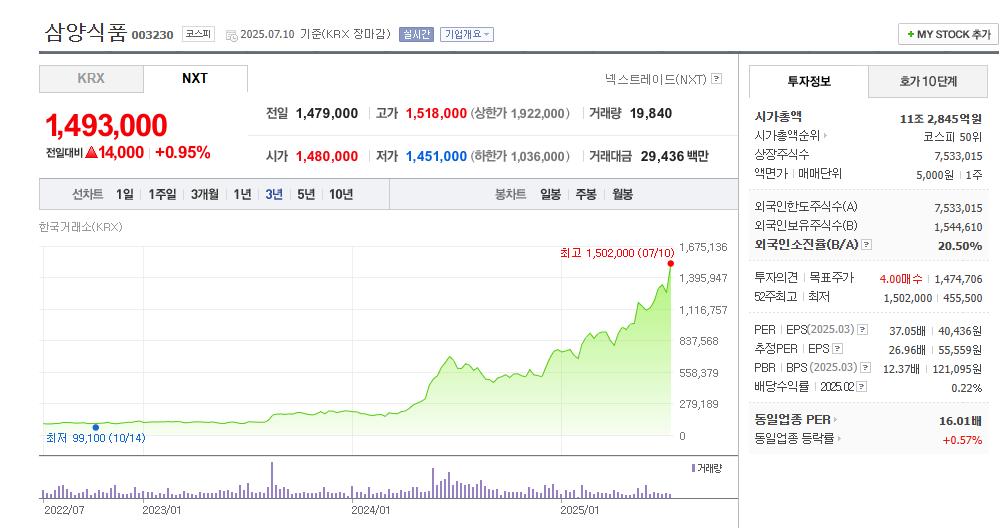
Task: Click the 52주최고 label
Action: coord(776,297)
